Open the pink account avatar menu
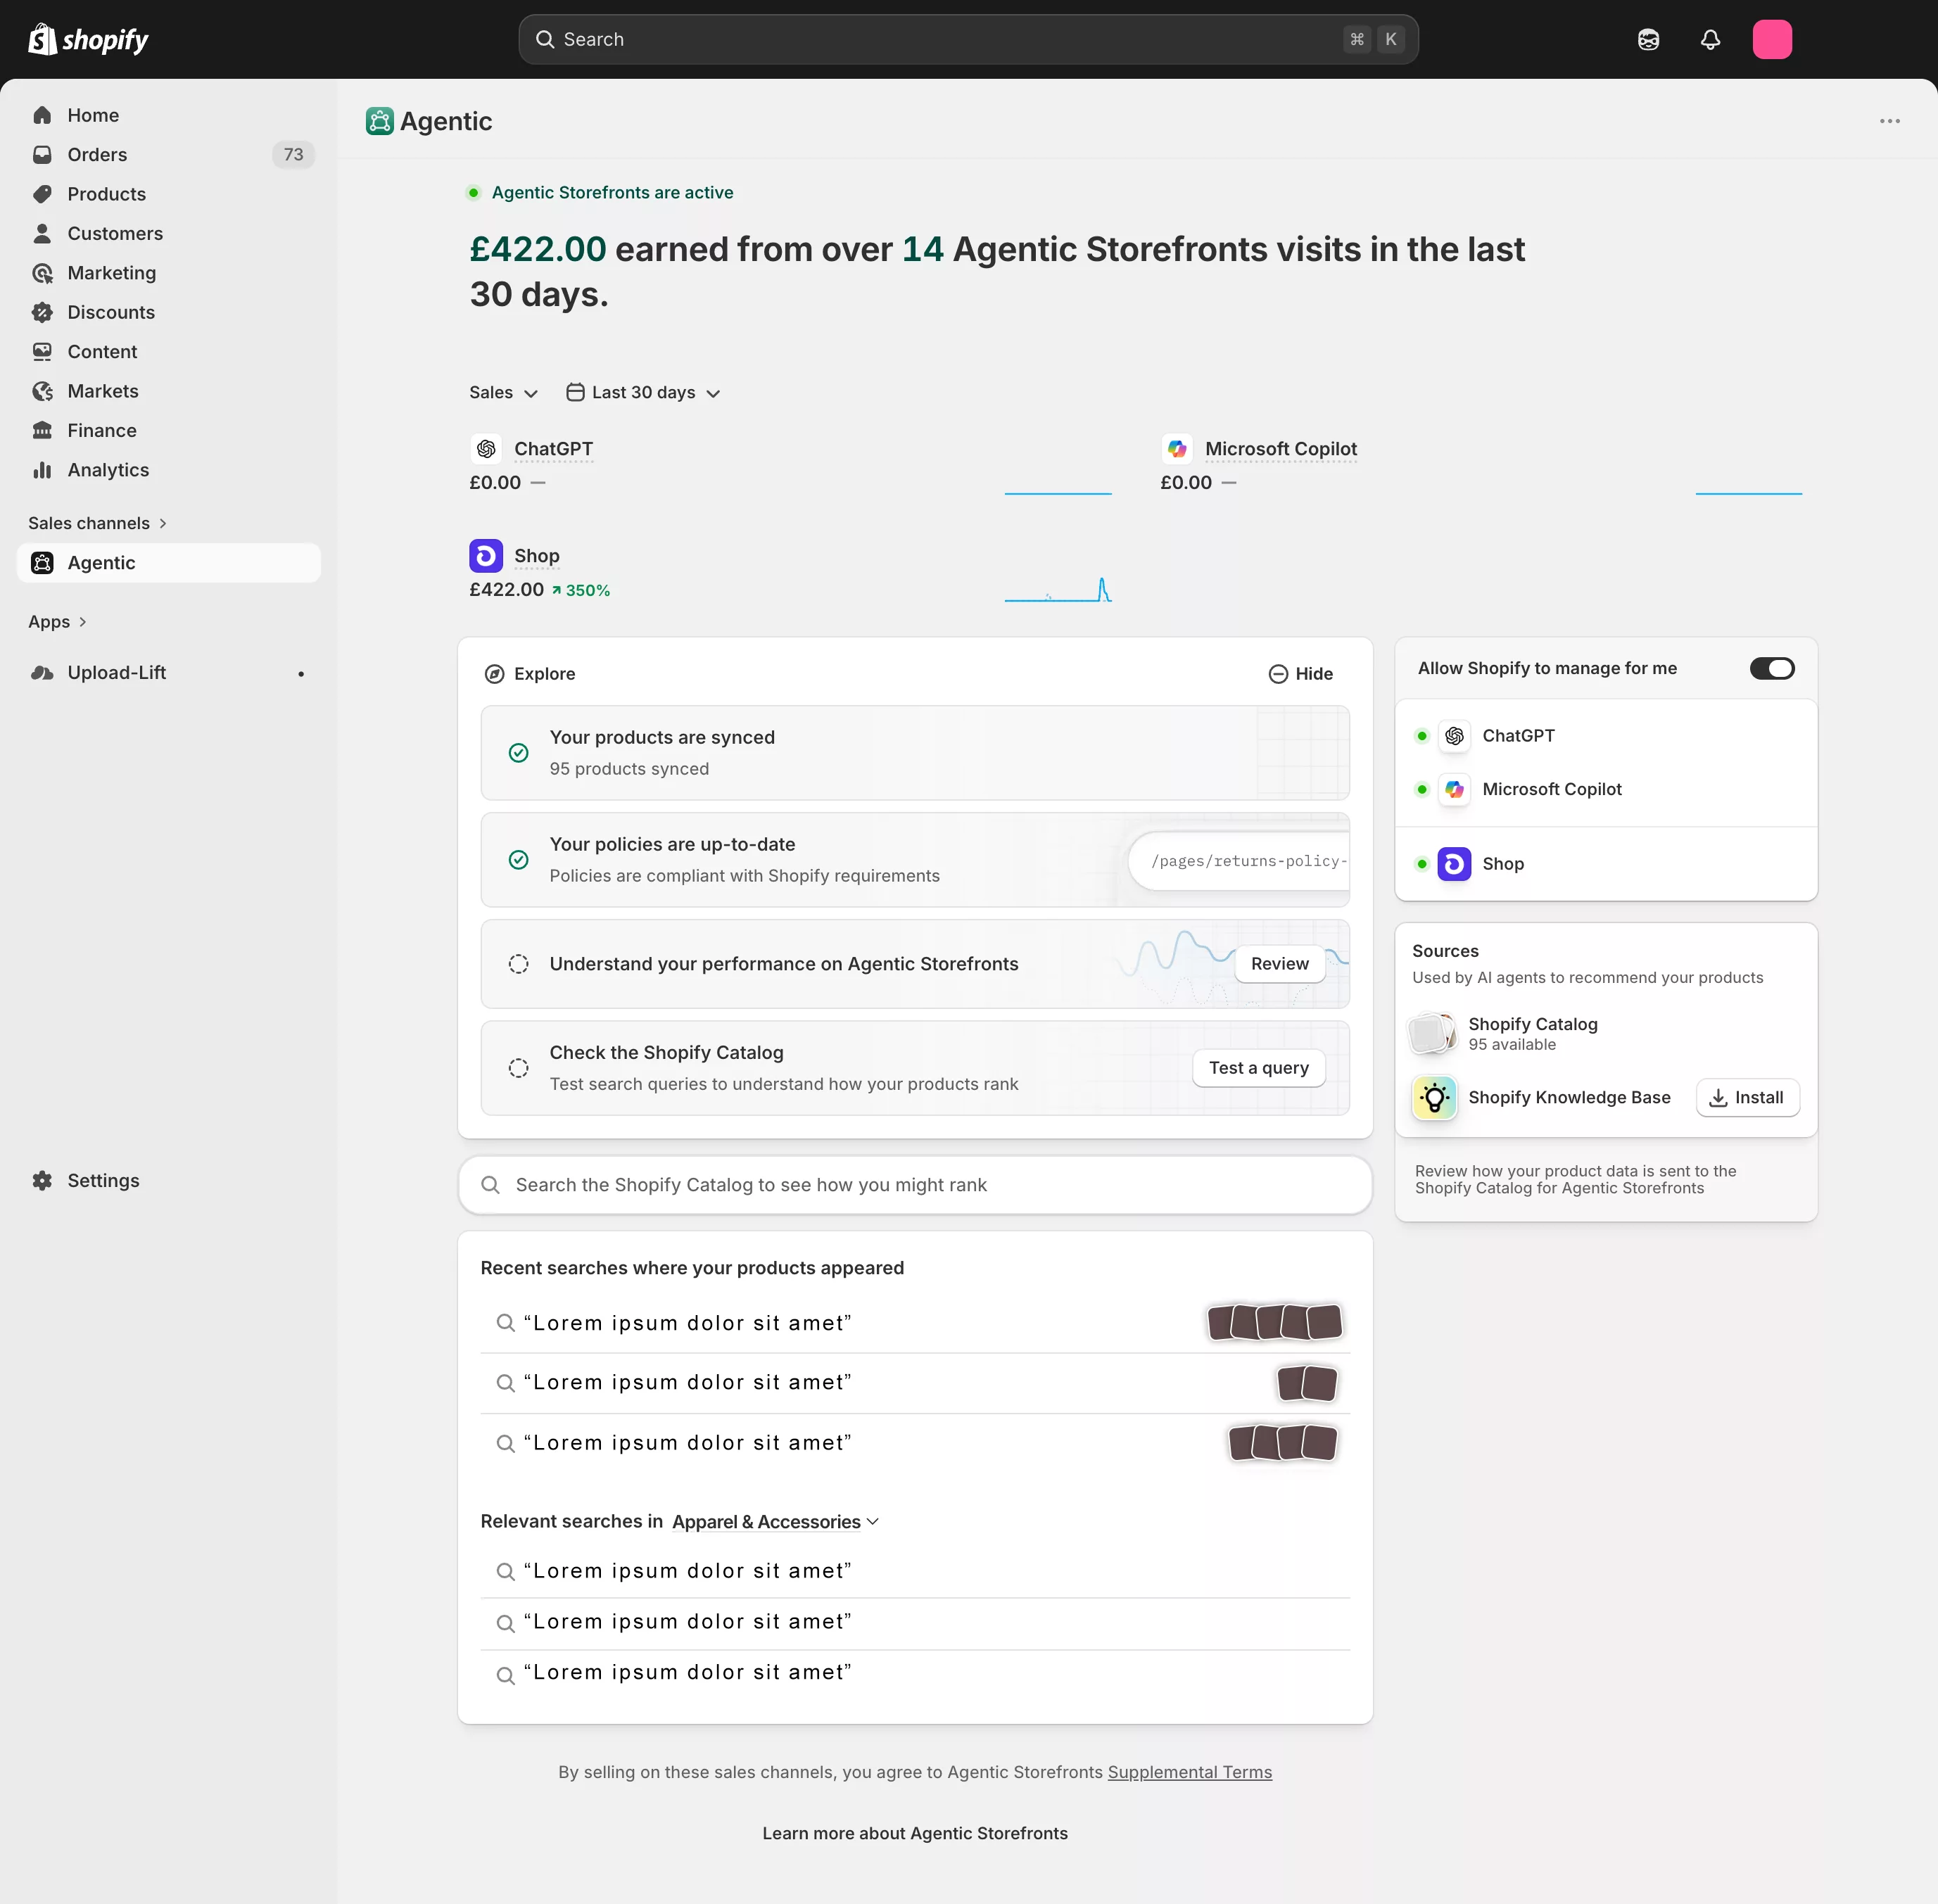Image resolution: width=1938 pixels, height=1904 pixels. coord(1772,39)
